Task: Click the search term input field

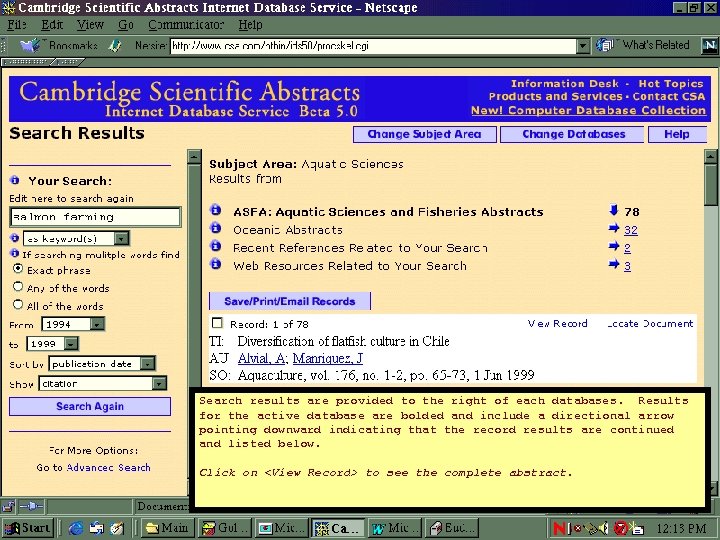Action: 95,217
